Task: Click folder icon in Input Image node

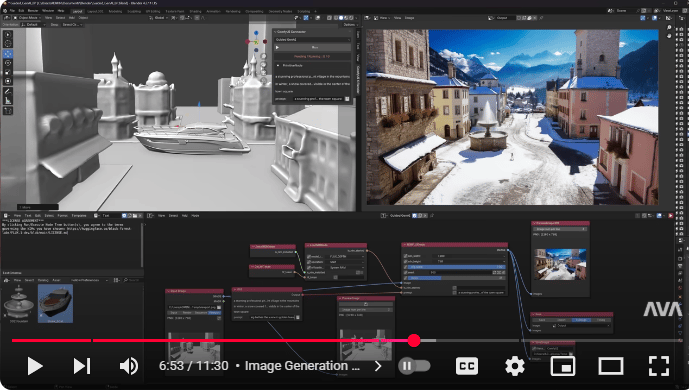Action: pos(219,307)
